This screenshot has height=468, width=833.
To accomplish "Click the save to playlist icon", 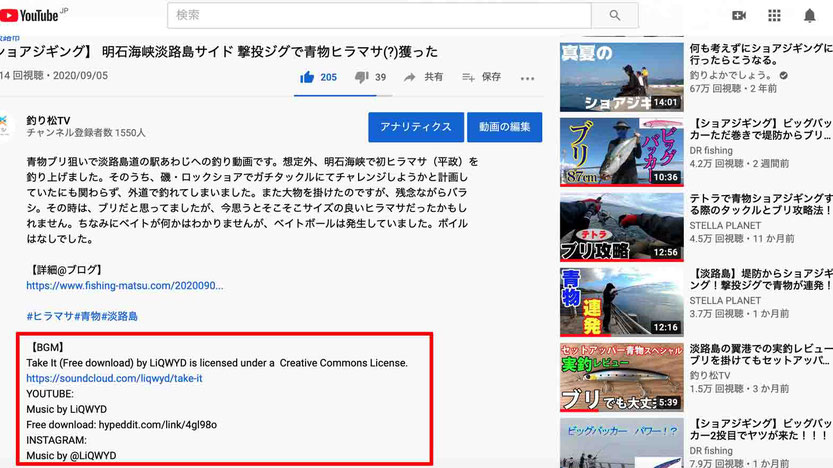I will (468, 78).
